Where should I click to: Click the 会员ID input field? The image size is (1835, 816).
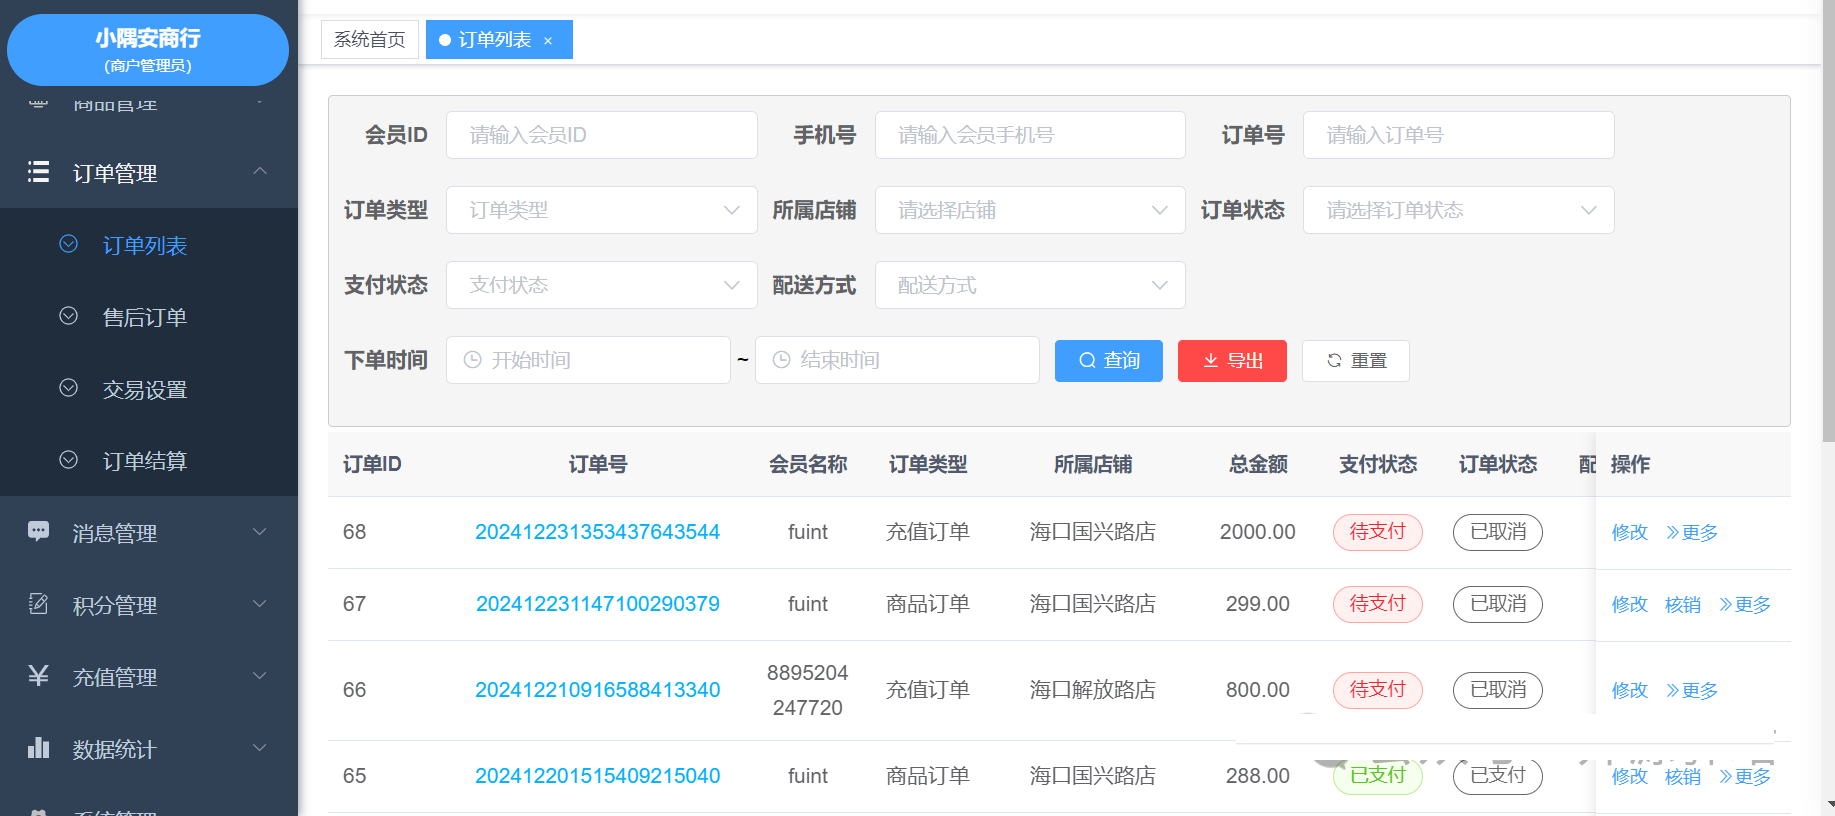[x=601, y=135]
